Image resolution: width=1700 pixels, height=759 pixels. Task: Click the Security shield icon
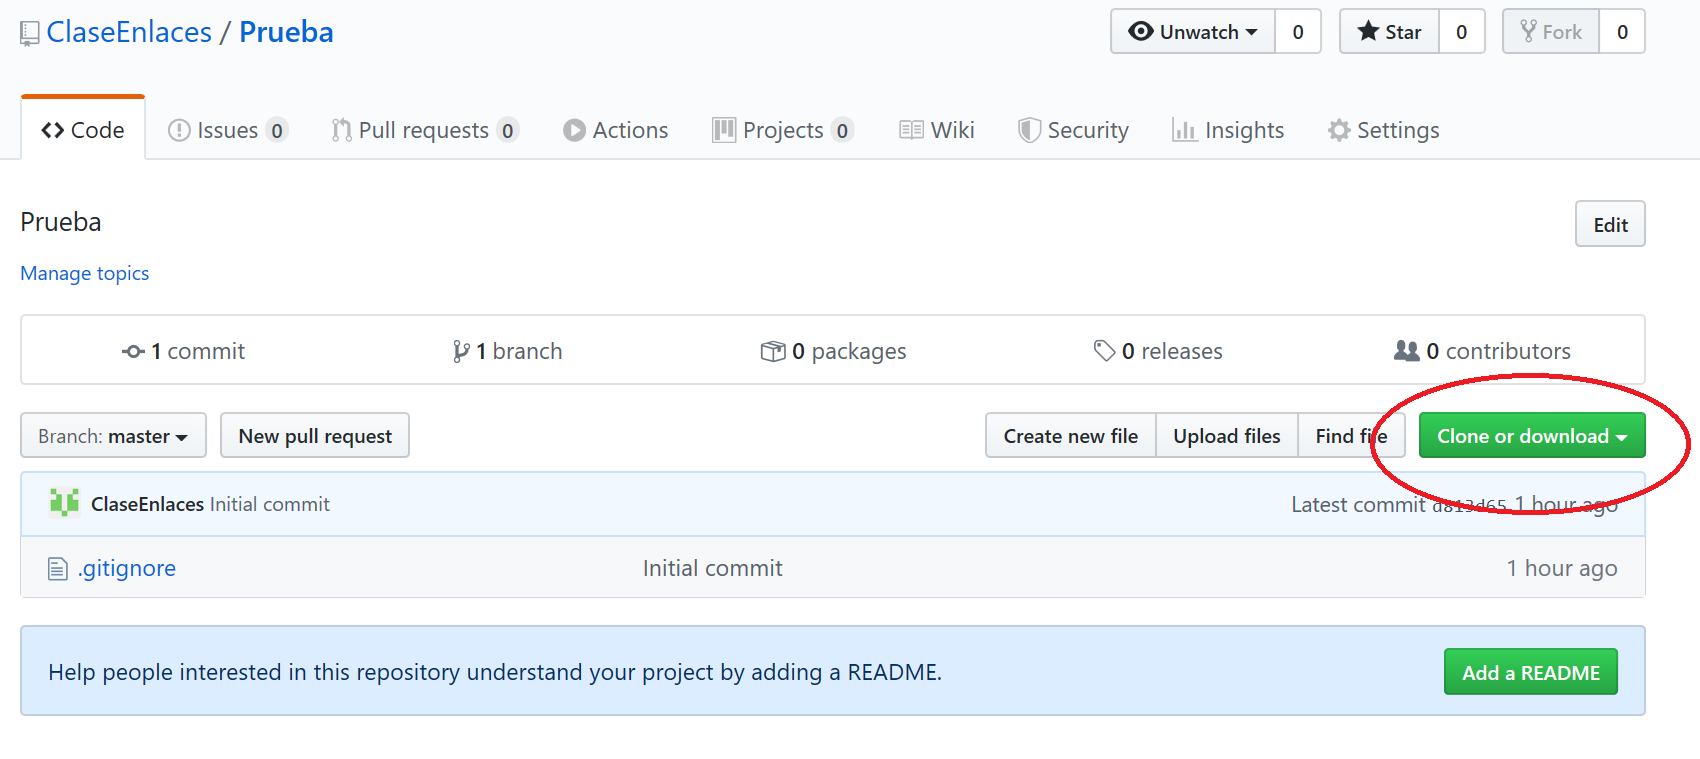(1029, 131)
